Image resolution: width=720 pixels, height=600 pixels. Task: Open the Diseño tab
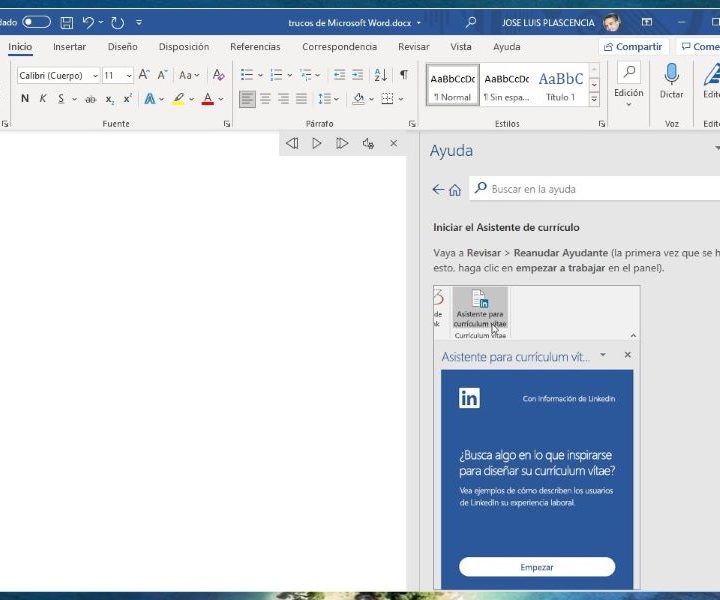tap(123, 47)
